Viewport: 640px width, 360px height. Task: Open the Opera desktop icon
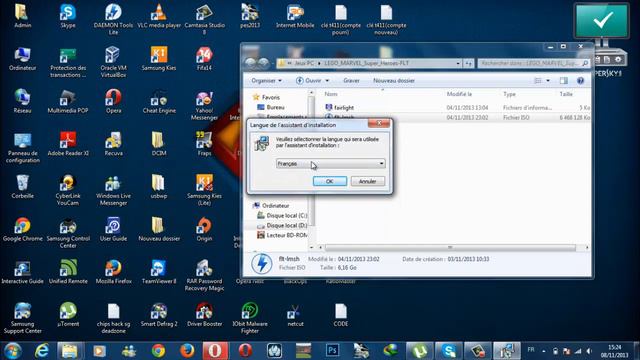[113, 101]
